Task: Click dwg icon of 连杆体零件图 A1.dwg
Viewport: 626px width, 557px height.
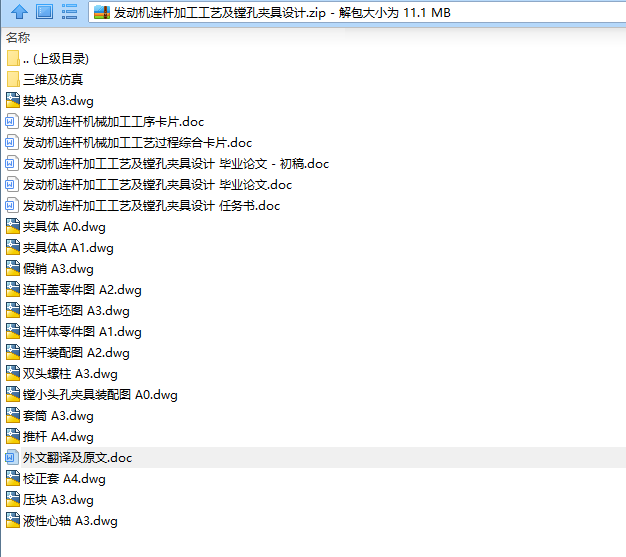Action: [13, 331]
